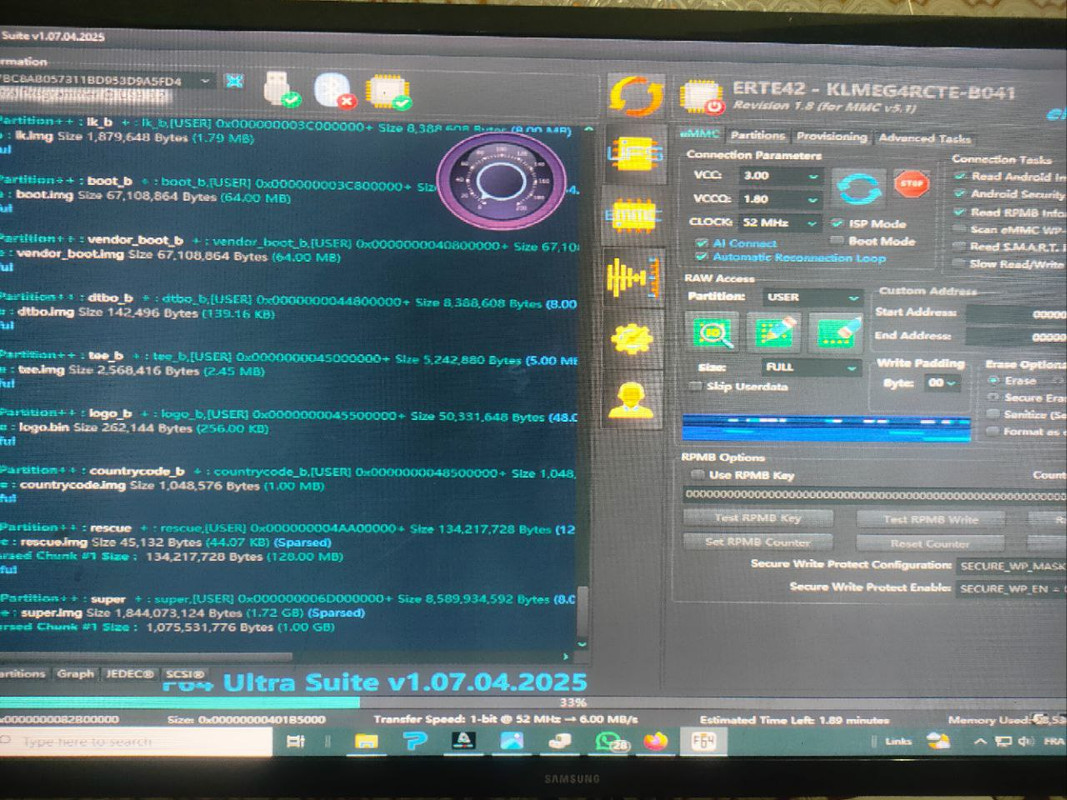Click the RAW Access read icon with magnifier
This screenshot has height=800, width=1067.
coord(712,333)
